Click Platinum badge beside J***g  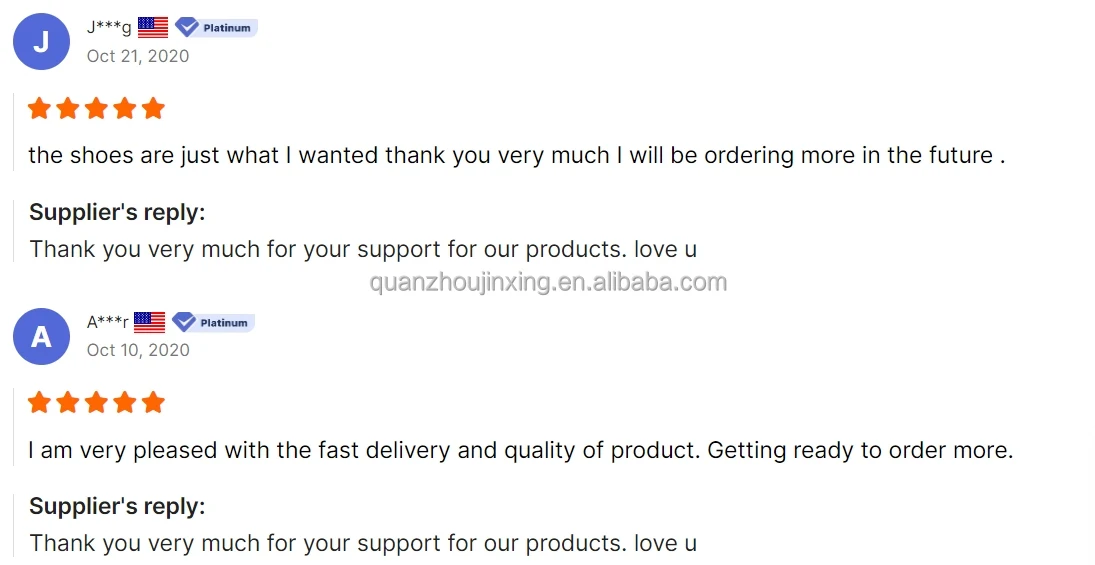point(217,27)
